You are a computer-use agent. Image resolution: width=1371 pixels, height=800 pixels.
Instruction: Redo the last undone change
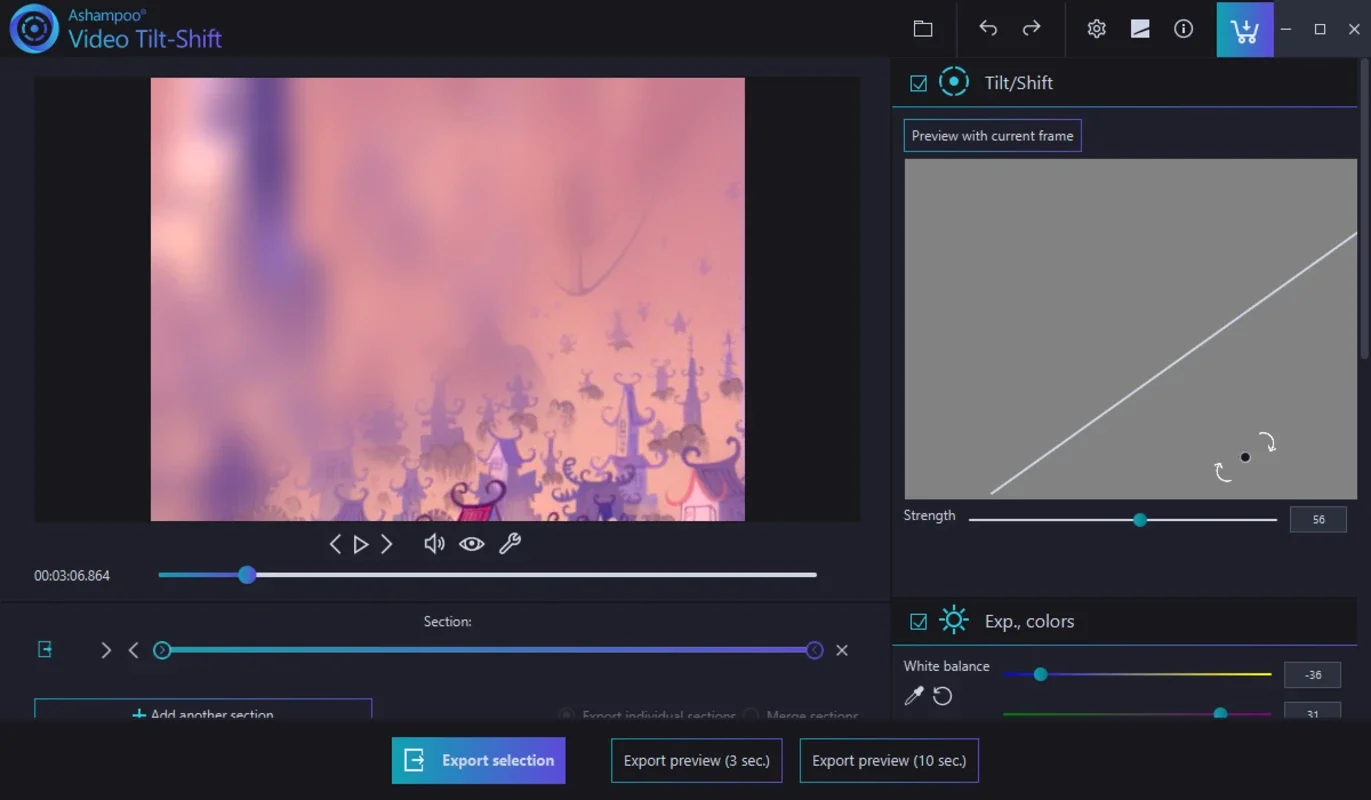click(1031, 29)
